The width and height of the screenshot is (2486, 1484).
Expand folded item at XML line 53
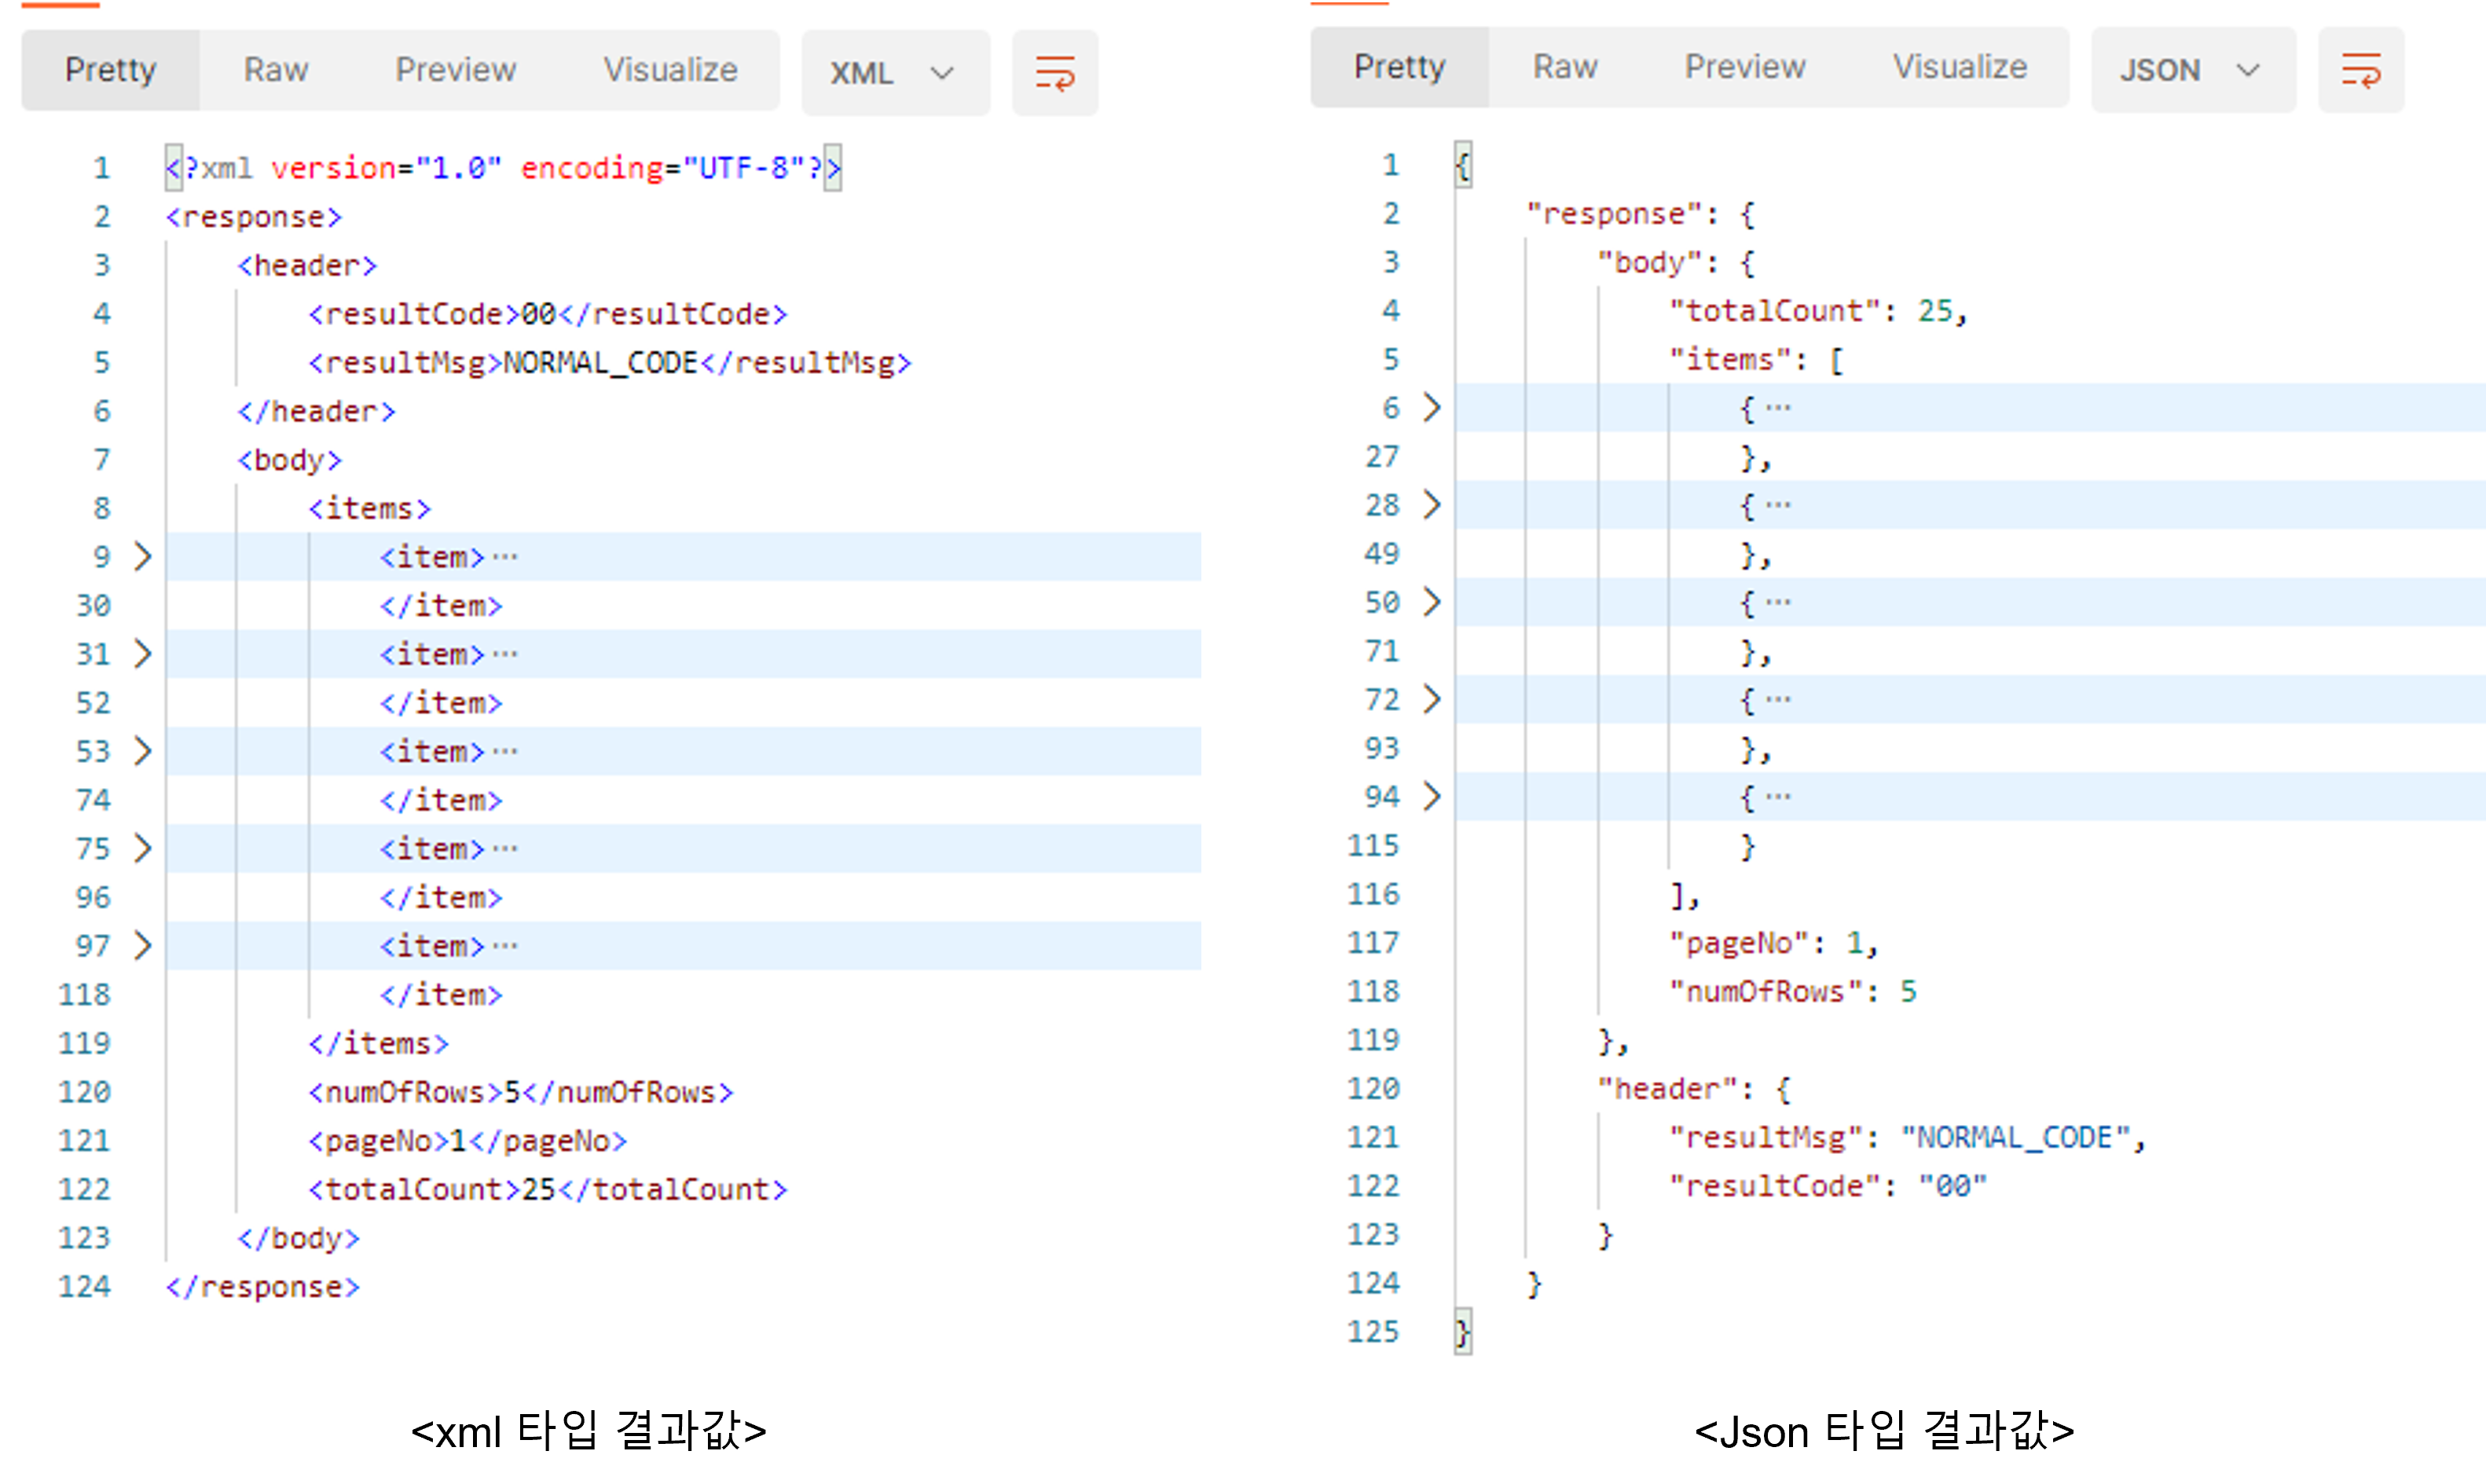[143, 751]
